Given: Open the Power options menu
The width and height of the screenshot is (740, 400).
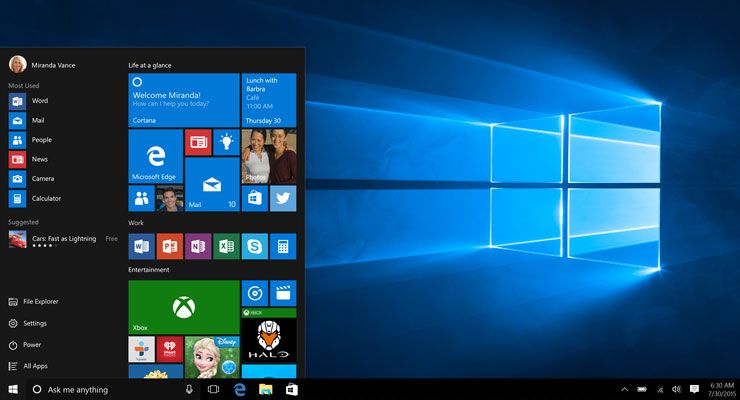Looking at the screenshot, I should click(x=32, y=345).
